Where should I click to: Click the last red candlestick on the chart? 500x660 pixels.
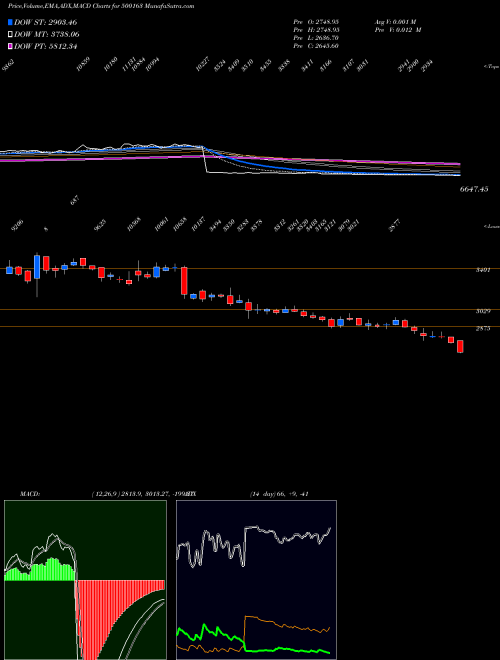[460, 346]
